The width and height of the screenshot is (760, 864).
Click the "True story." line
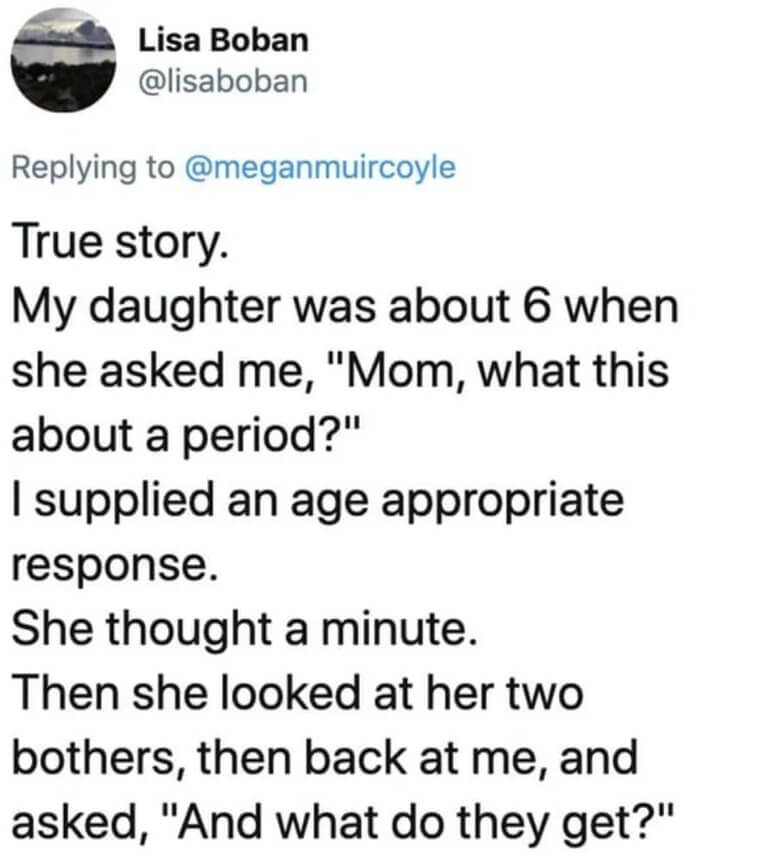[120, 243]
